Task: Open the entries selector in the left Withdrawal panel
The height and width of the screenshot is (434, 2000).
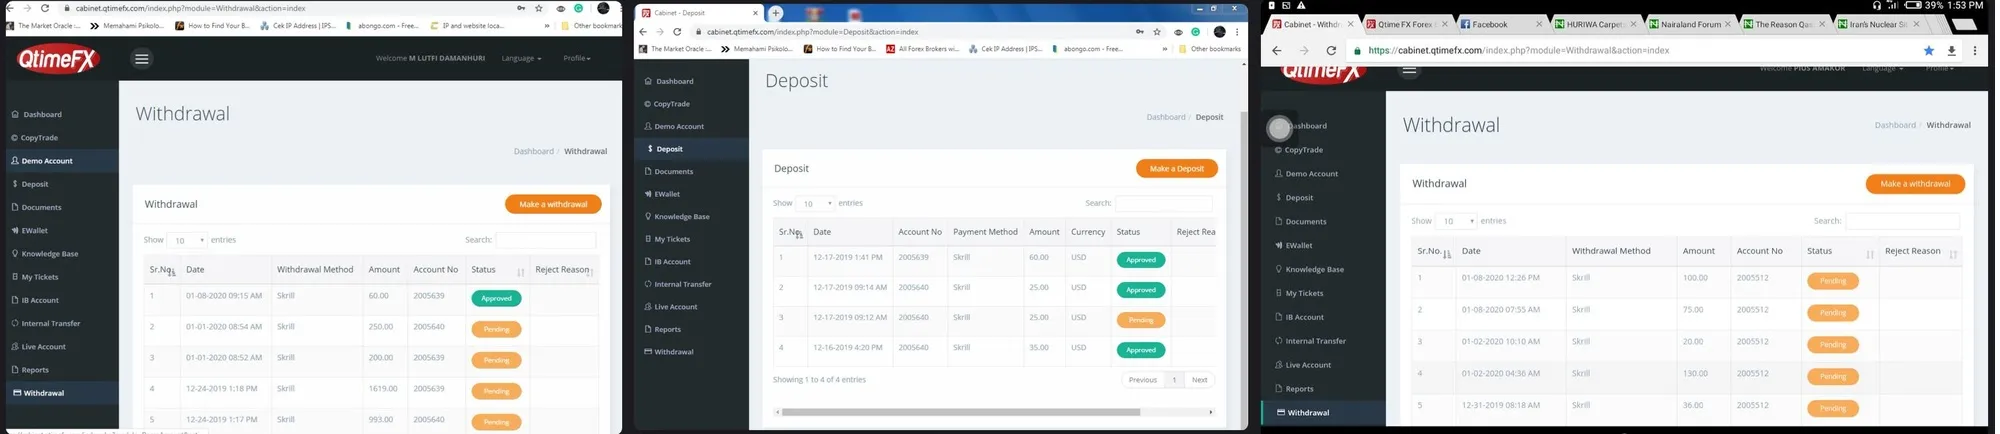Action: pos(187,240)
